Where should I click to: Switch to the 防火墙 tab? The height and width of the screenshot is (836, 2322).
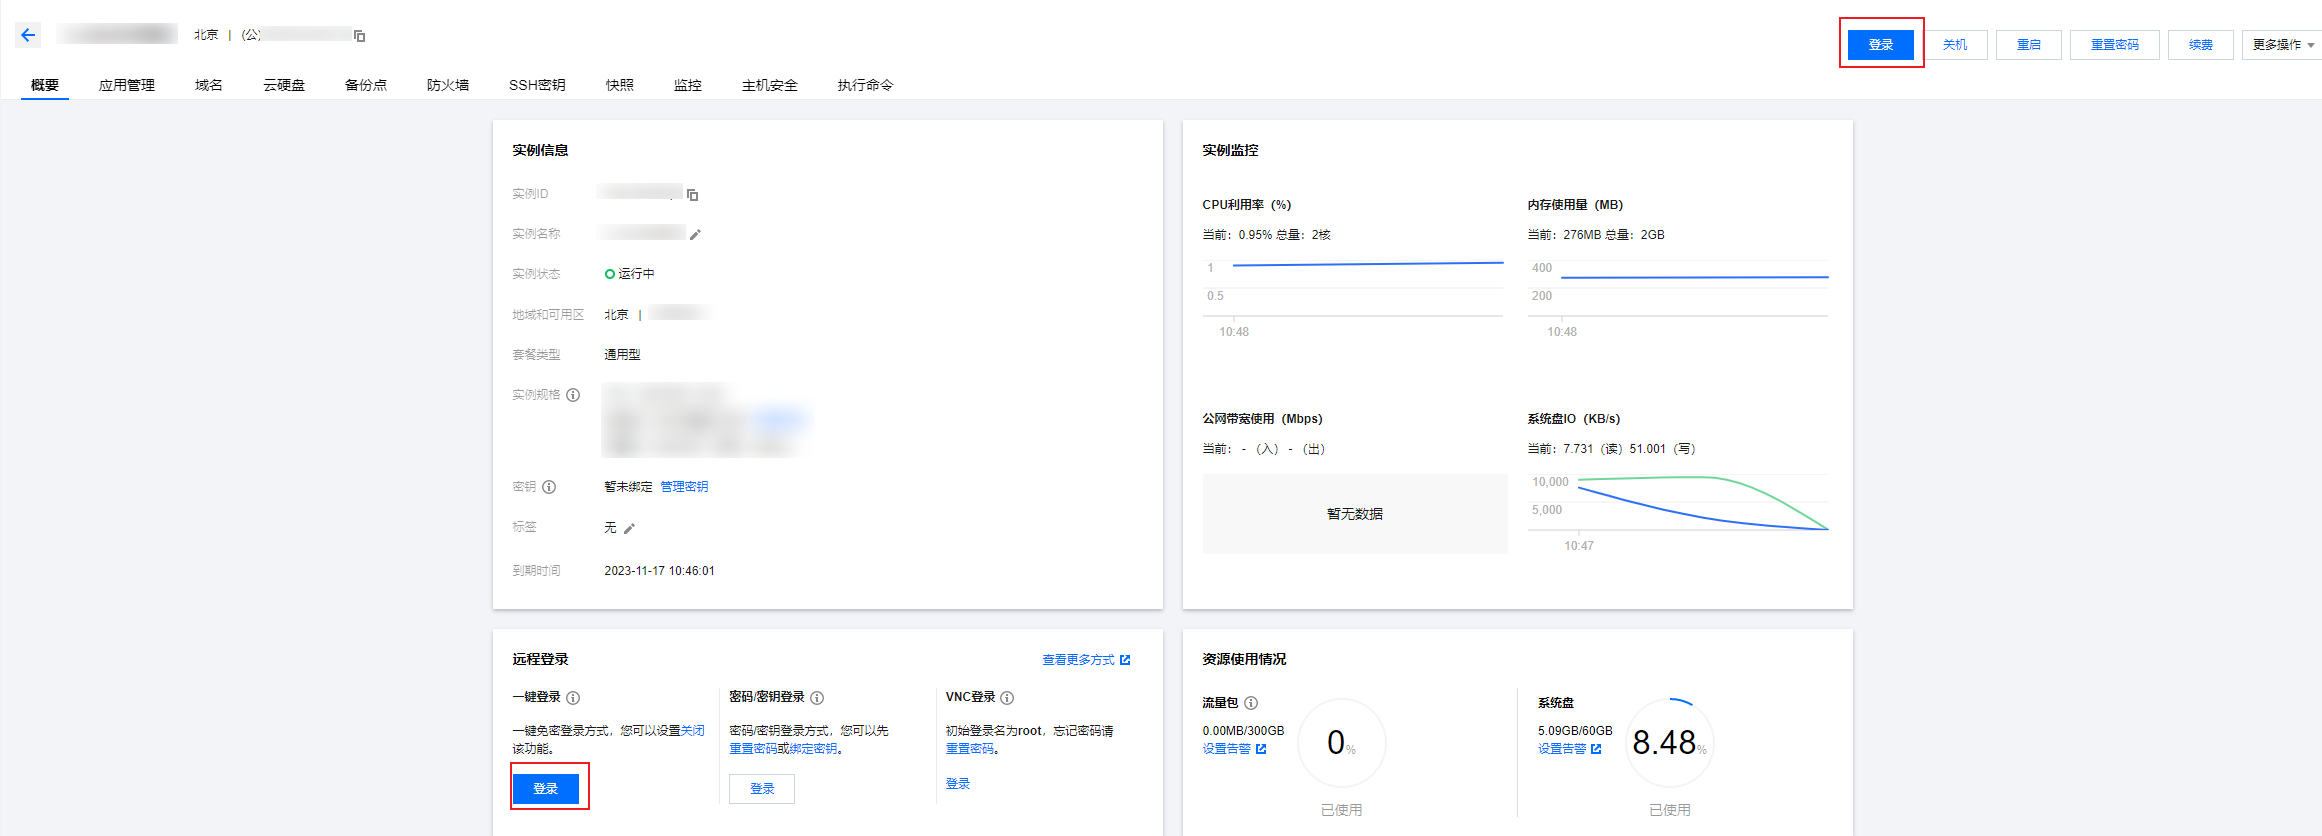(x=447, y=85)
